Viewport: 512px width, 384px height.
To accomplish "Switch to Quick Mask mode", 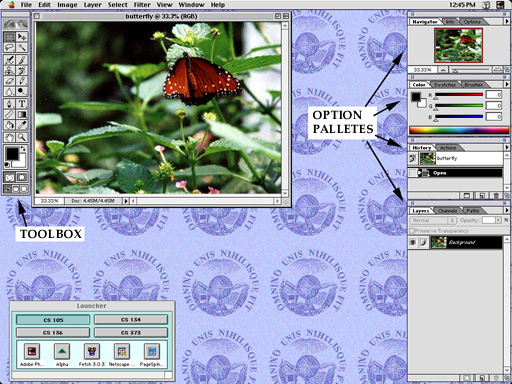I will point(22,178).
